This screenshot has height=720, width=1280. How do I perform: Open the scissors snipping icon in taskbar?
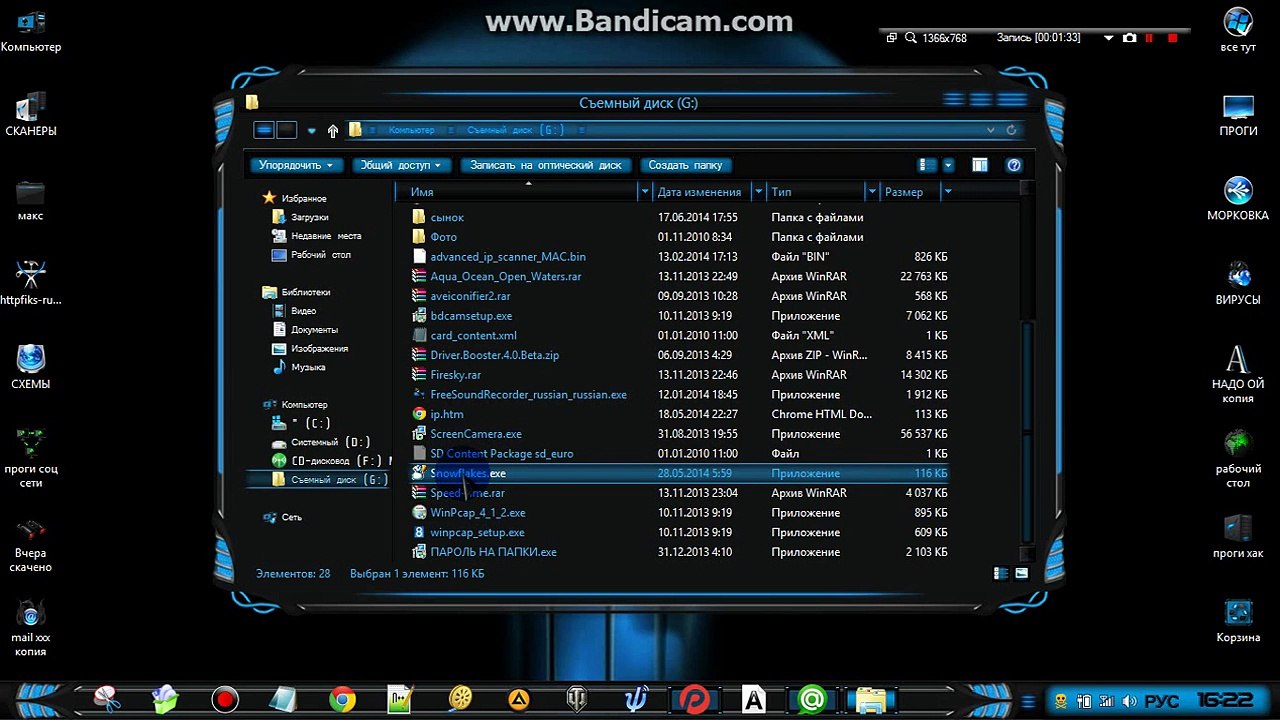pyautogui.click(x=107, y=699)
